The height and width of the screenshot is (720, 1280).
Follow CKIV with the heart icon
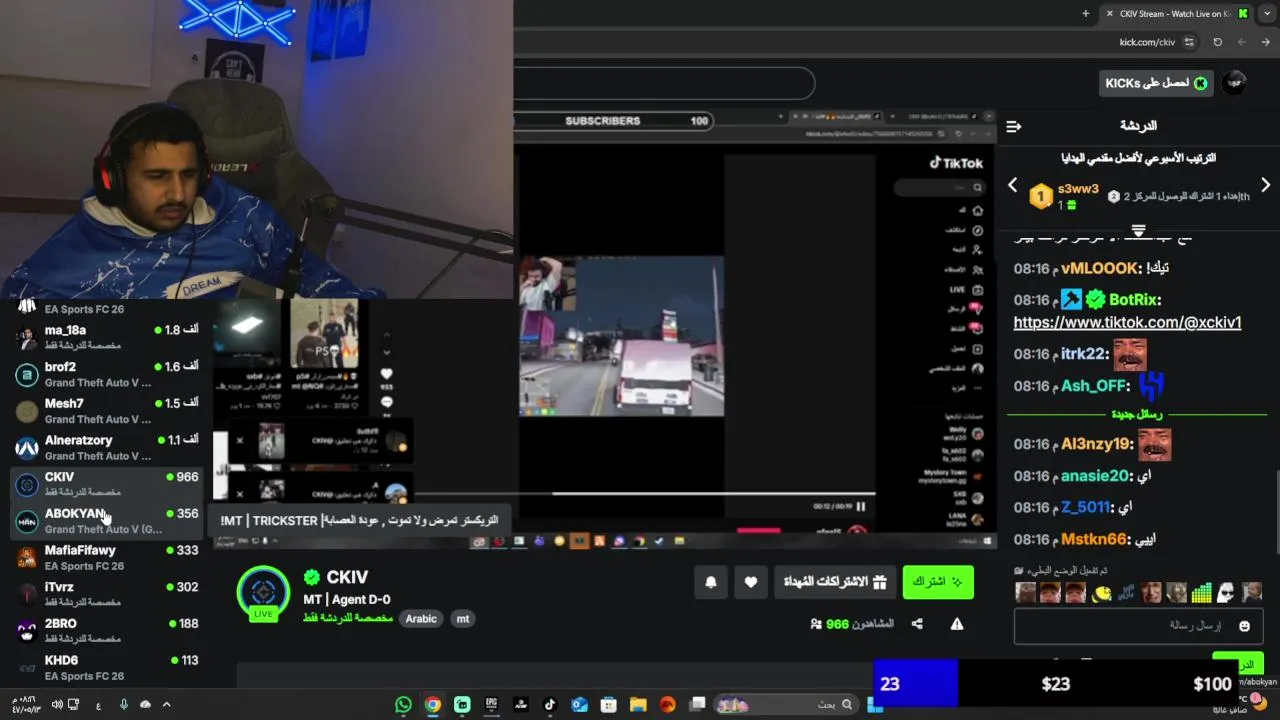751,582
